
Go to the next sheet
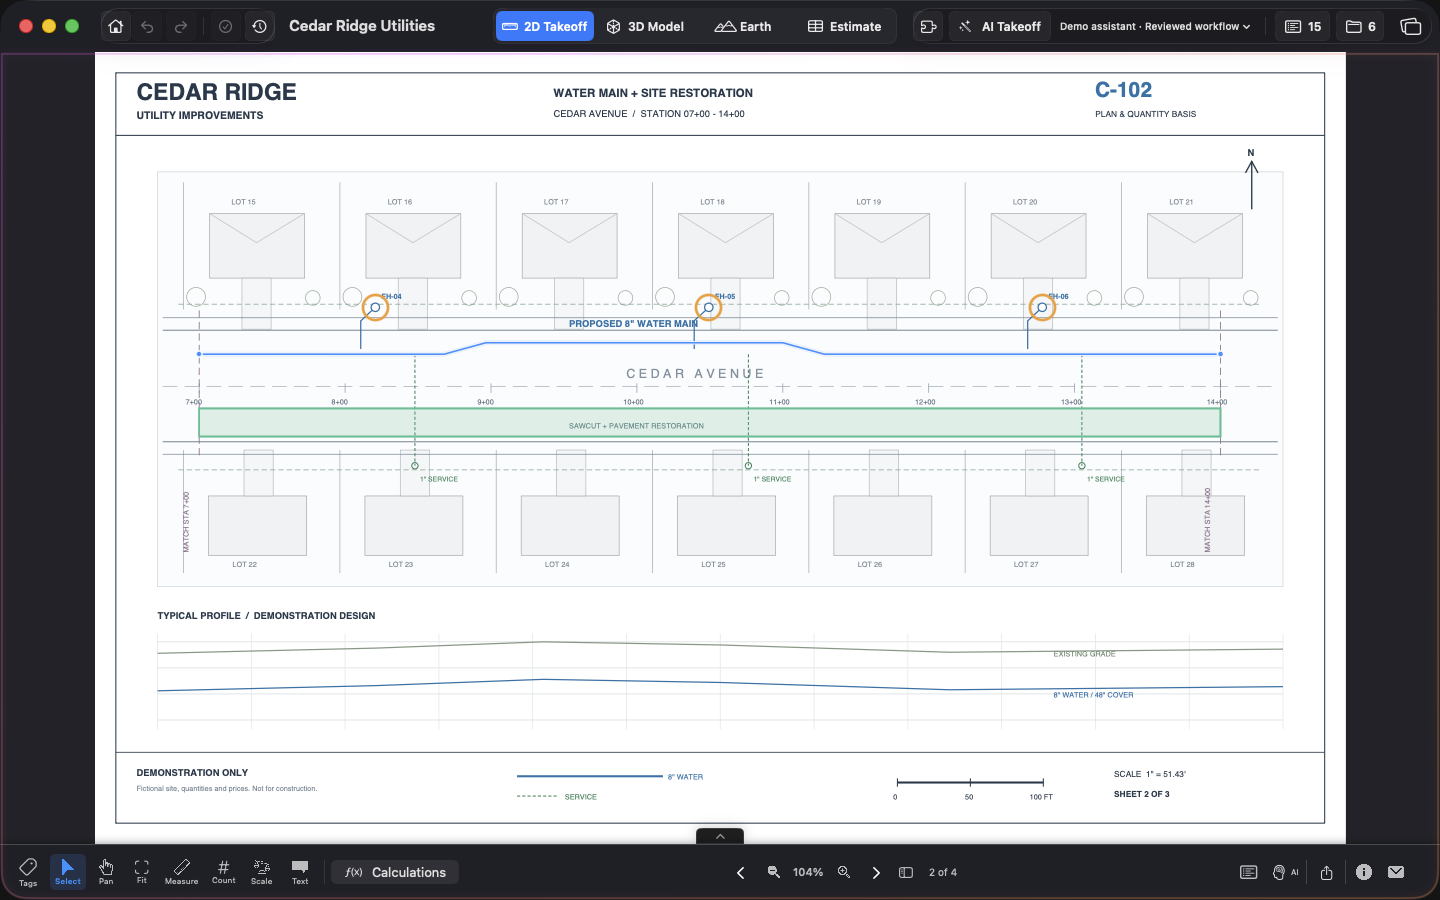coord(876,873)
